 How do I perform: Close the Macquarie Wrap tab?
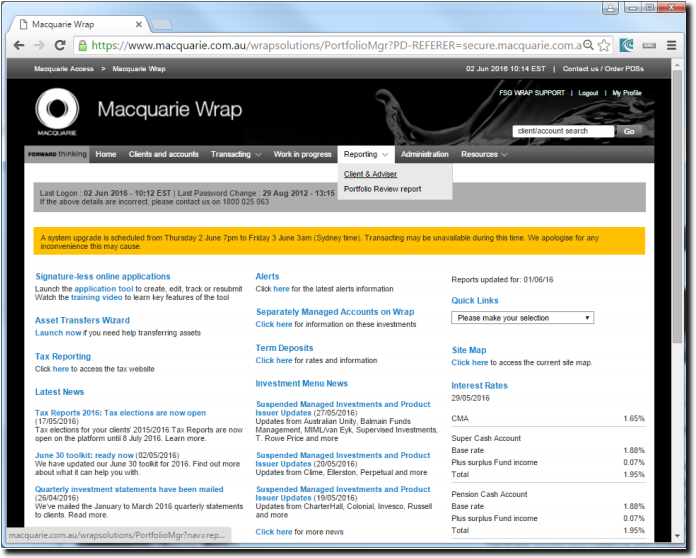138,24
